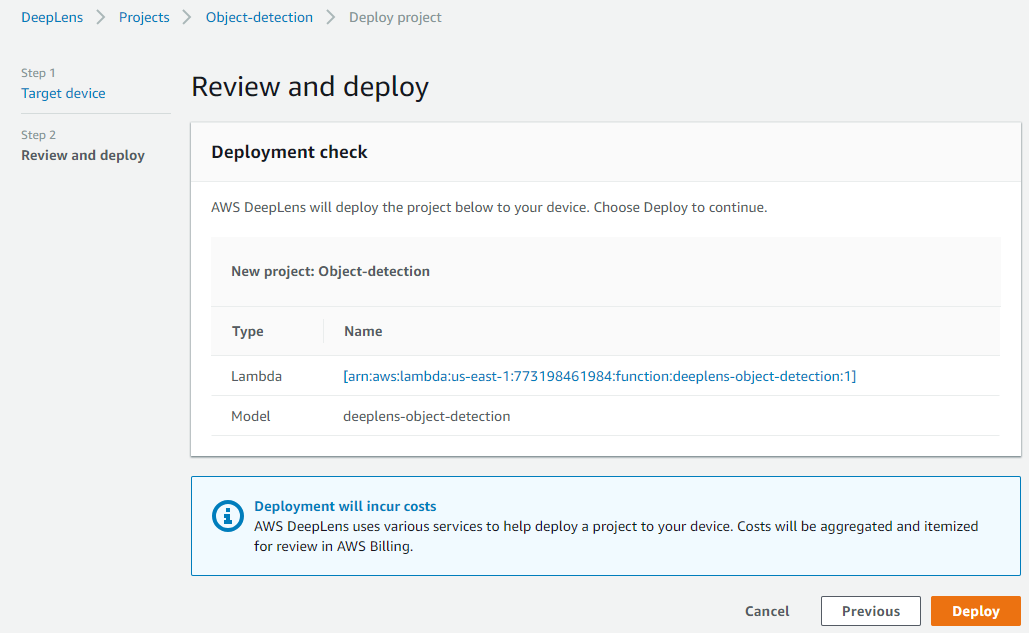Select the Review and deploy sidebar step
The width and height of the screenshot is (1029, 633).
[83, 155]
